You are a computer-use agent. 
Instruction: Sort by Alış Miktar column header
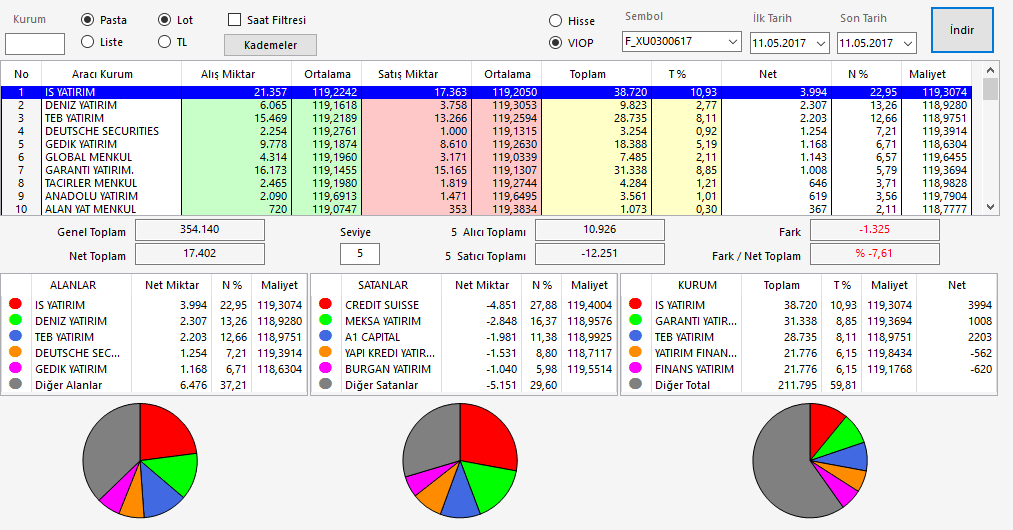(x=236, y=74)
